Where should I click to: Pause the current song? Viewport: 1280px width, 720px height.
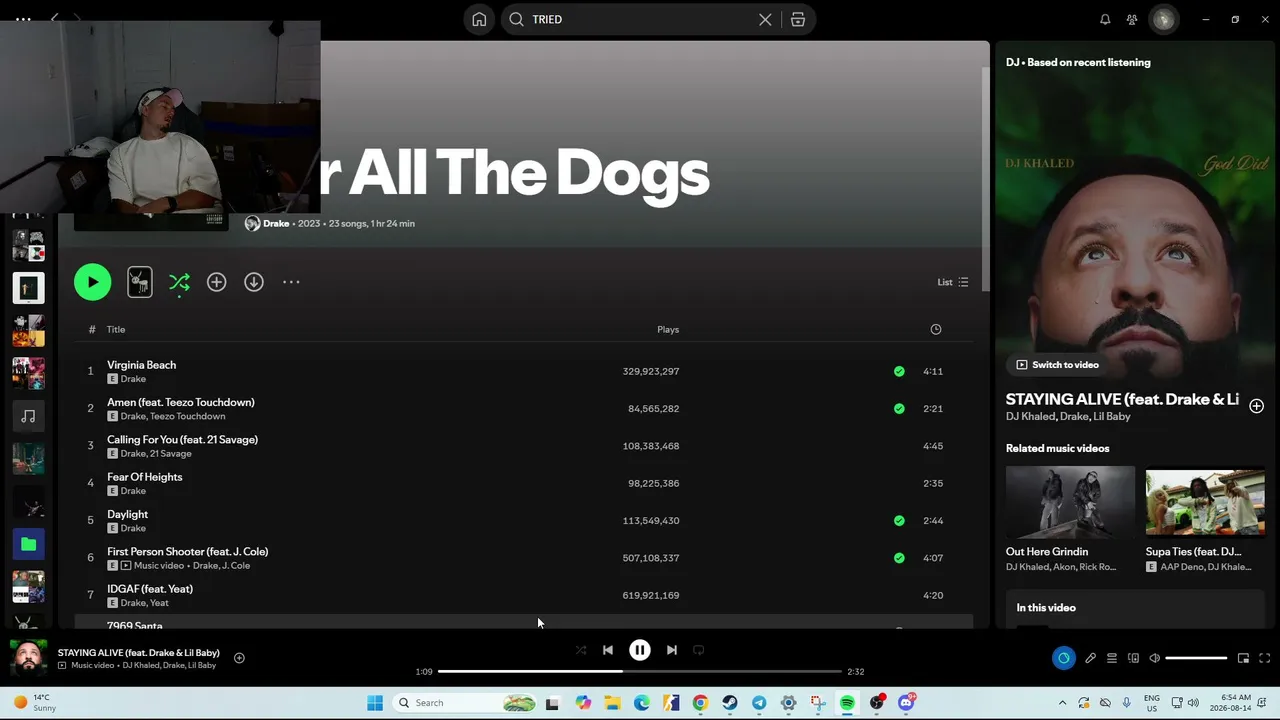pyautogui.click(x=640, y=650)
